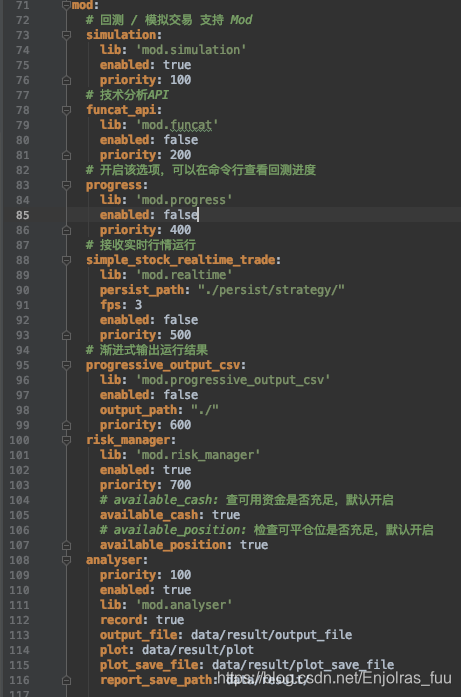Collapse the 'funcat_api:' section fold marker
The height and width of the screenshot is (697, 461).
(x=66, y=110)
